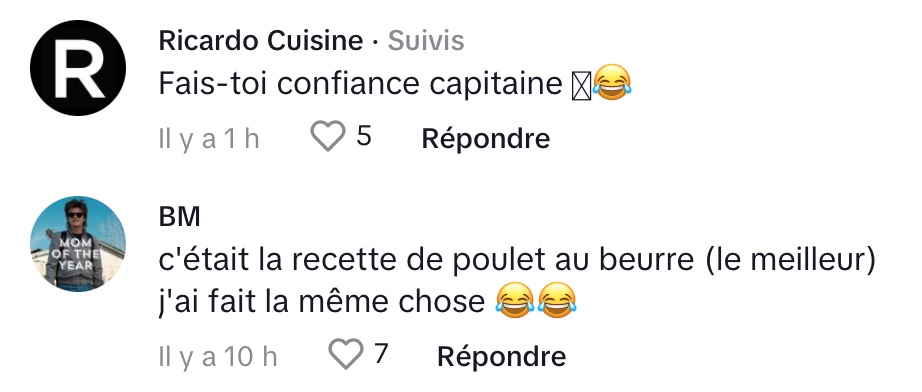
Task: Reply to Ricardo Cuisine's comment
Action: coord(486,139)
